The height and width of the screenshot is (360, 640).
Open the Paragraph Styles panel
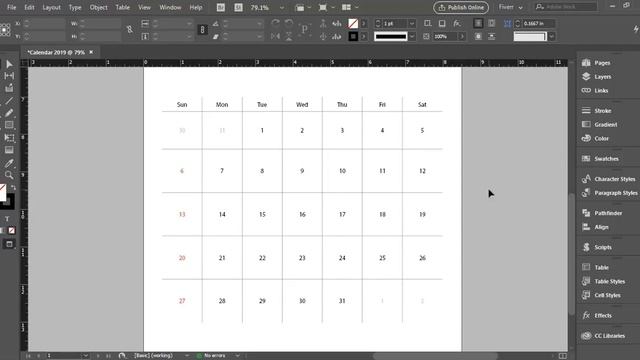[616, 193]
